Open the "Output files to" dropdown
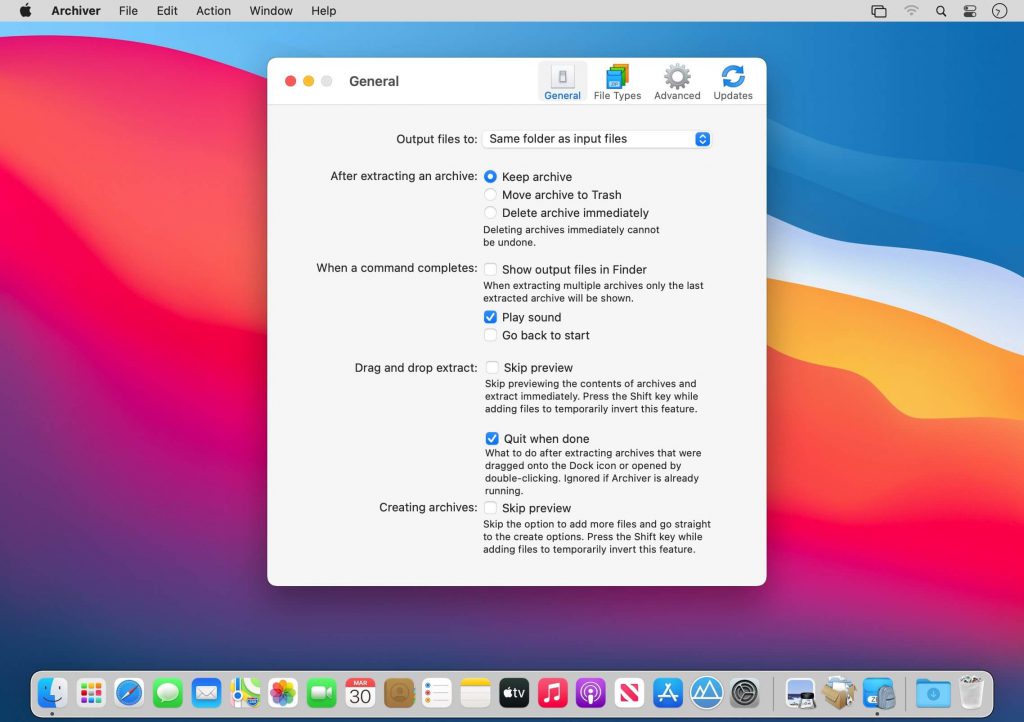1024x722 pixels. pos(596,139)
